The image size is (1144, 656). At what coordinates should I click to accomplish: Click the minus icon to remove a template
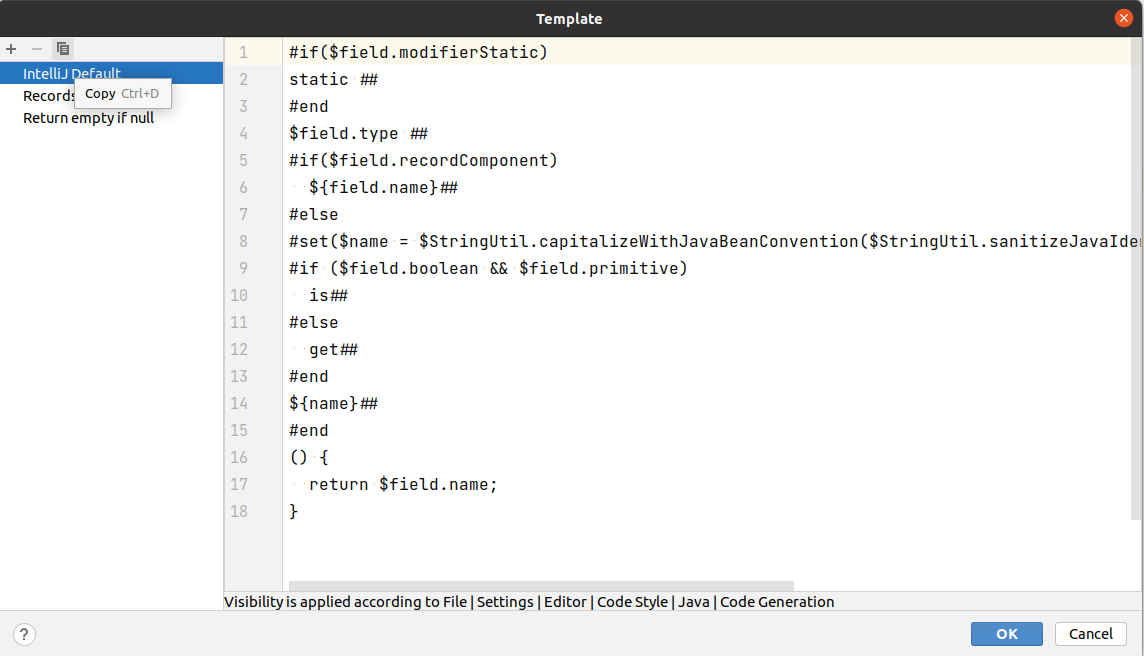(36, 48)
